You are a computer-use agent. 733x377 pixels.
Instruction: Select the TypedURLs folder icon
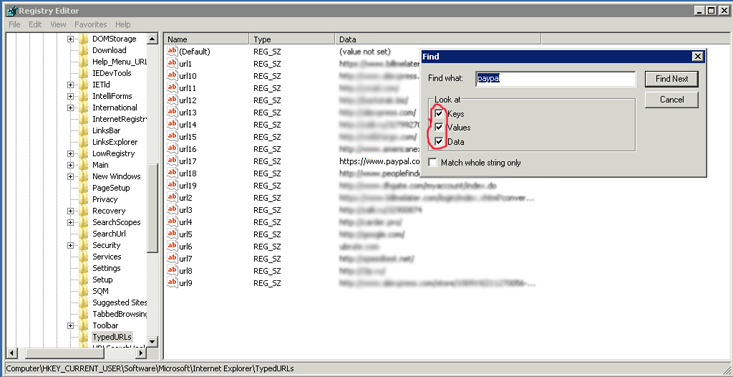coord(83,337)
